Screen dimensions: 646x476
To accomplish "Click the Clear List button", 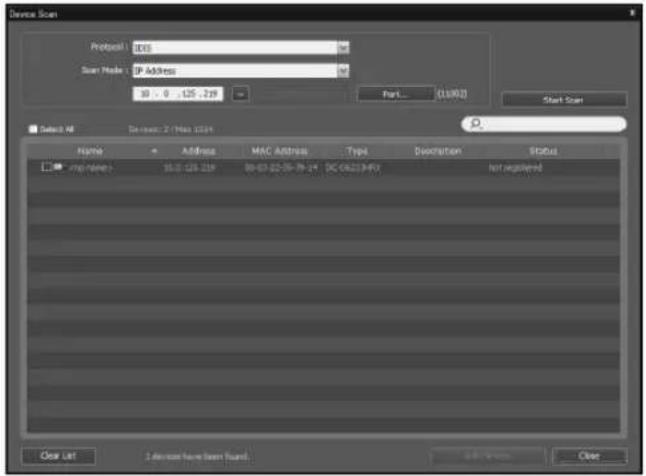I will (x=59, y=456).
